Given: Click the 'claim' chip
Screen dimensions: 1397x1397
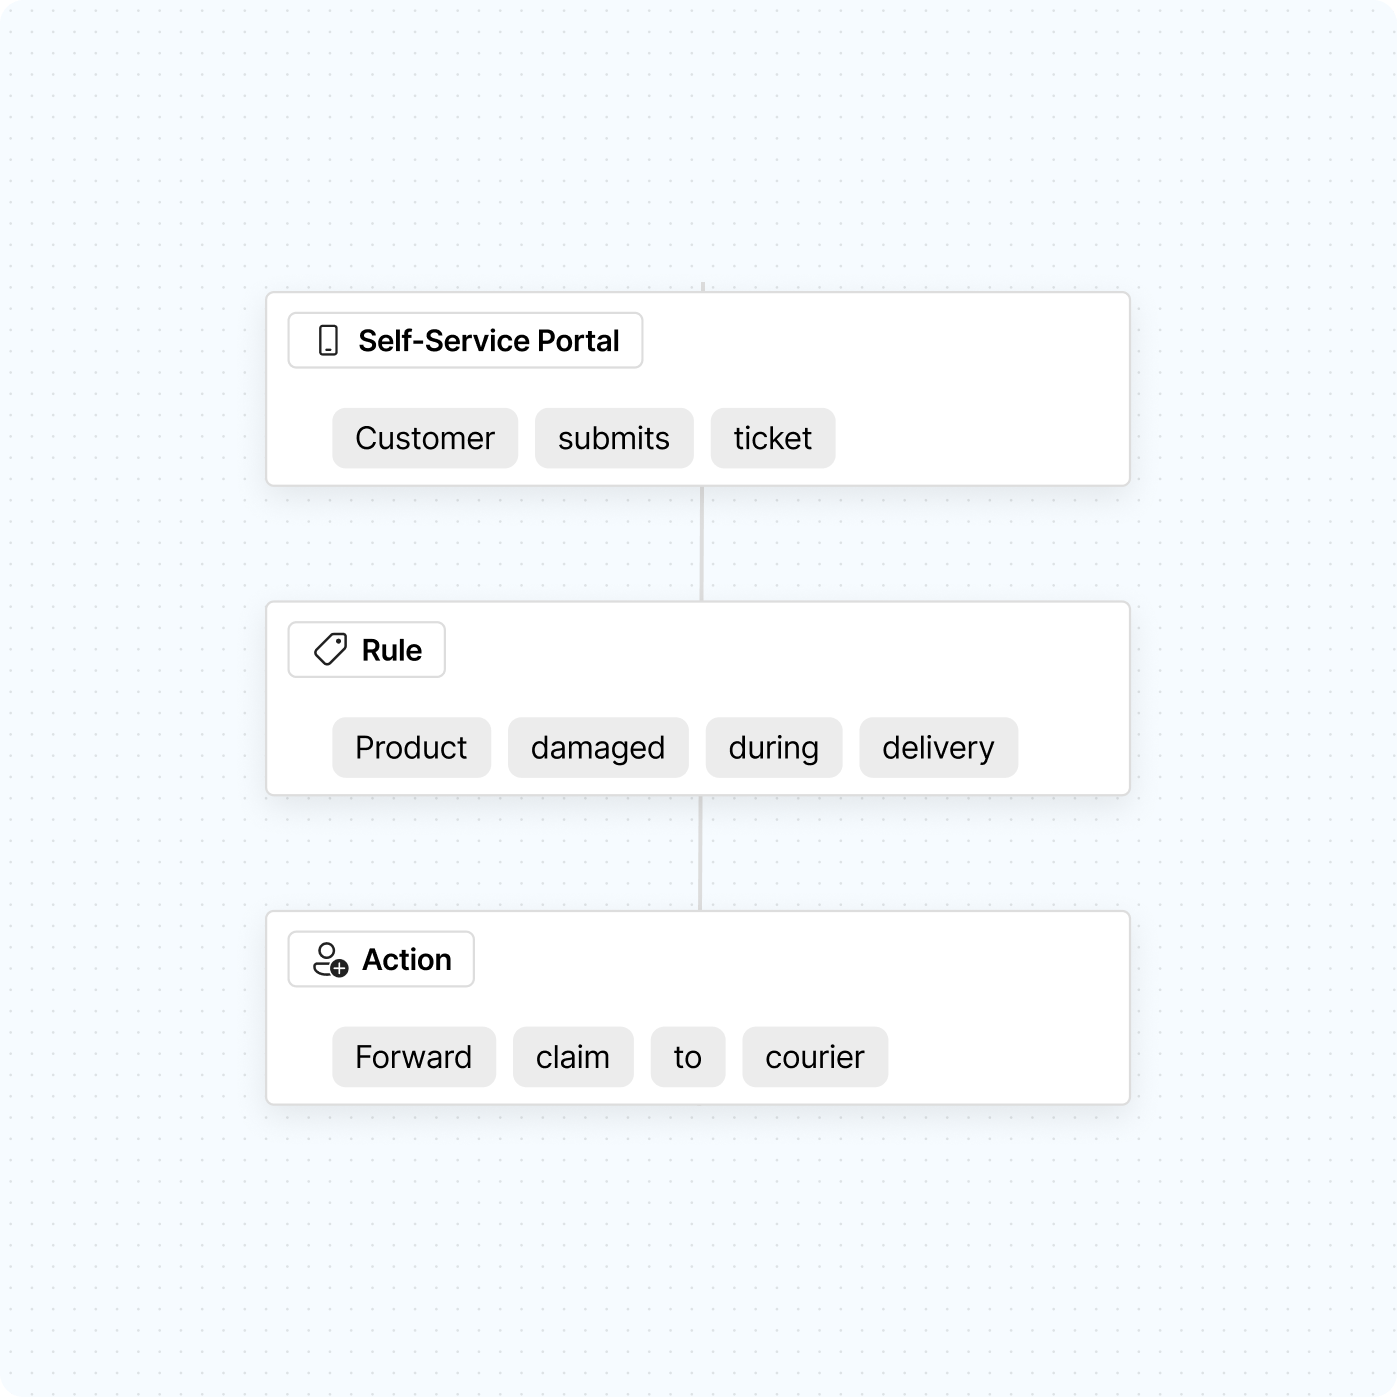Looking at the screenshot, I should point(572,1057).
